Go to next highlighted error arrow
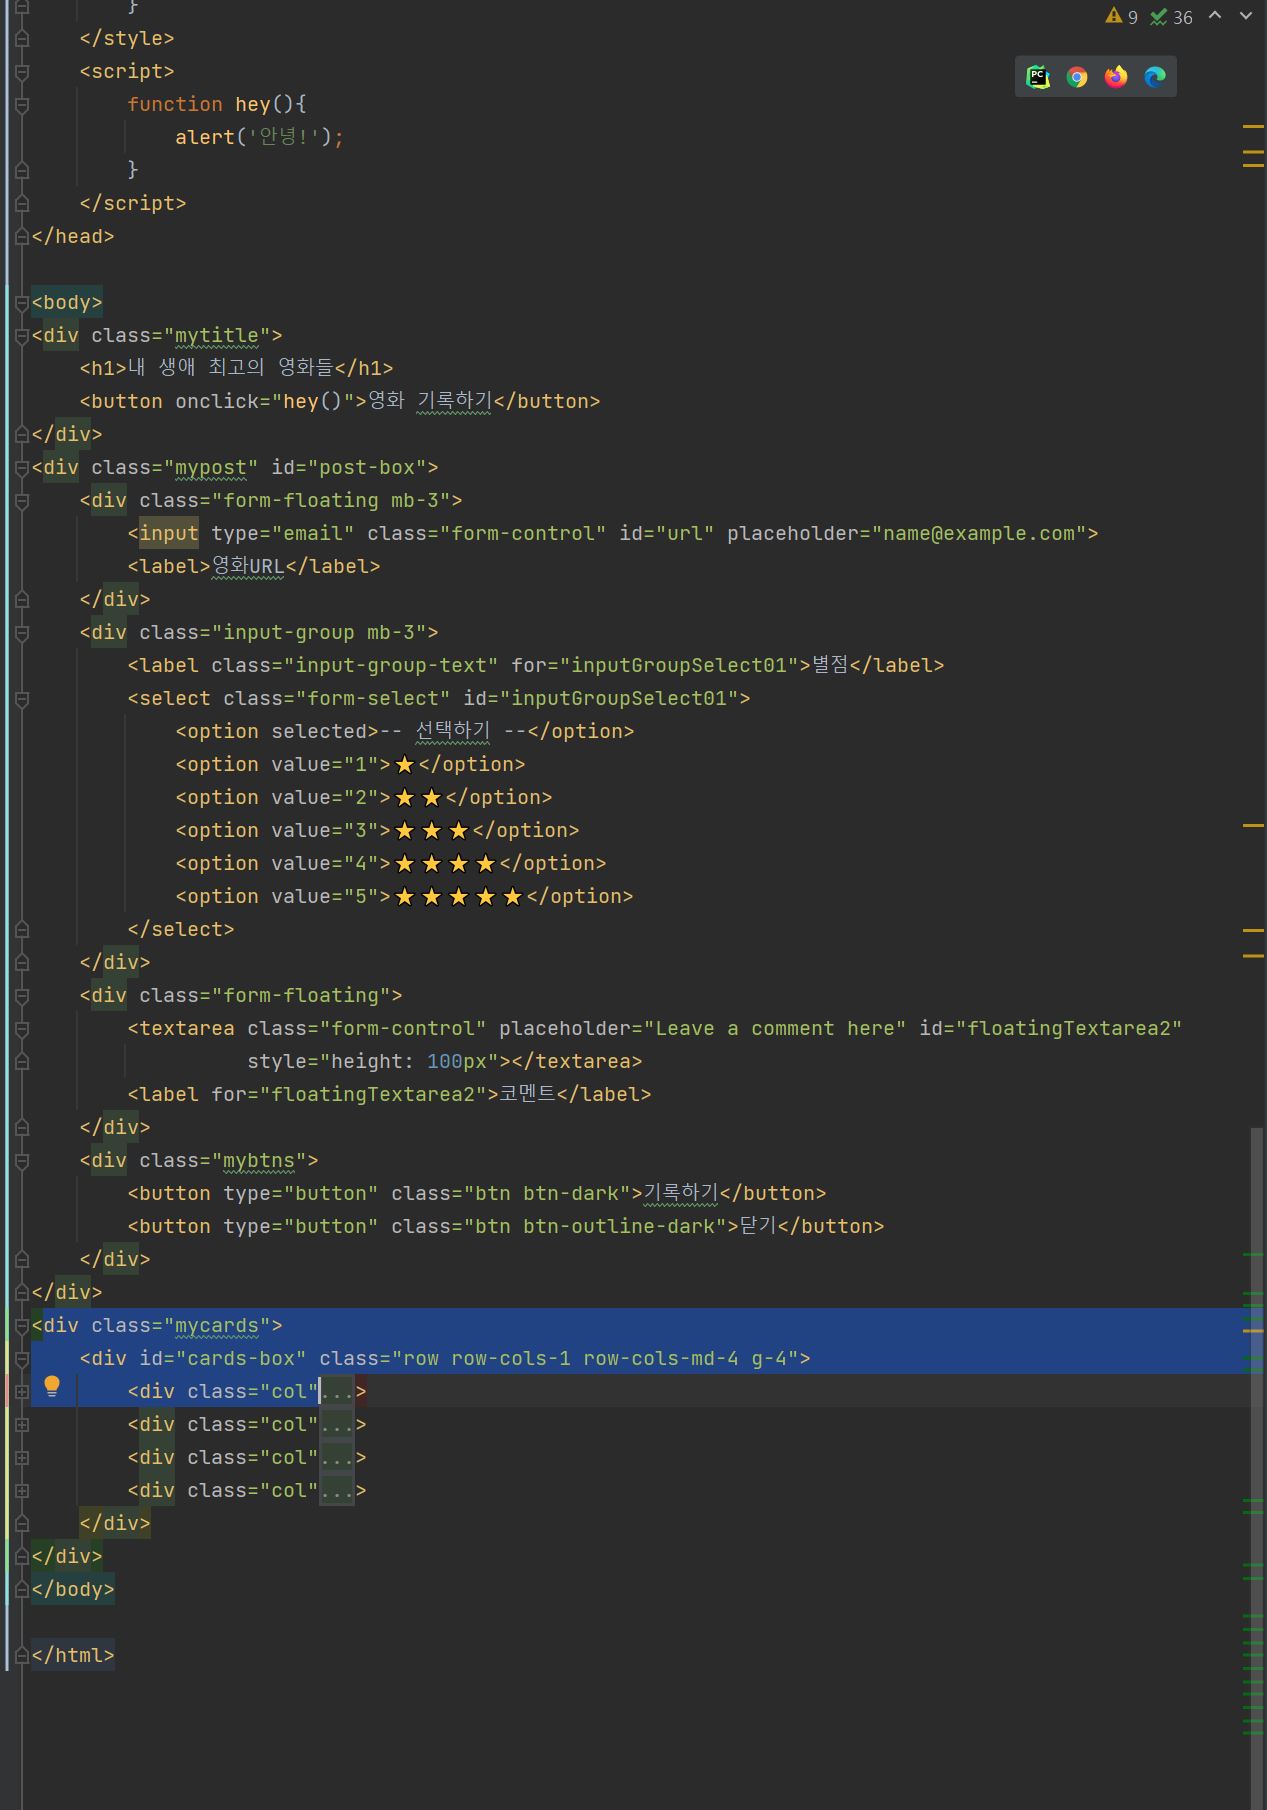 1246,16
